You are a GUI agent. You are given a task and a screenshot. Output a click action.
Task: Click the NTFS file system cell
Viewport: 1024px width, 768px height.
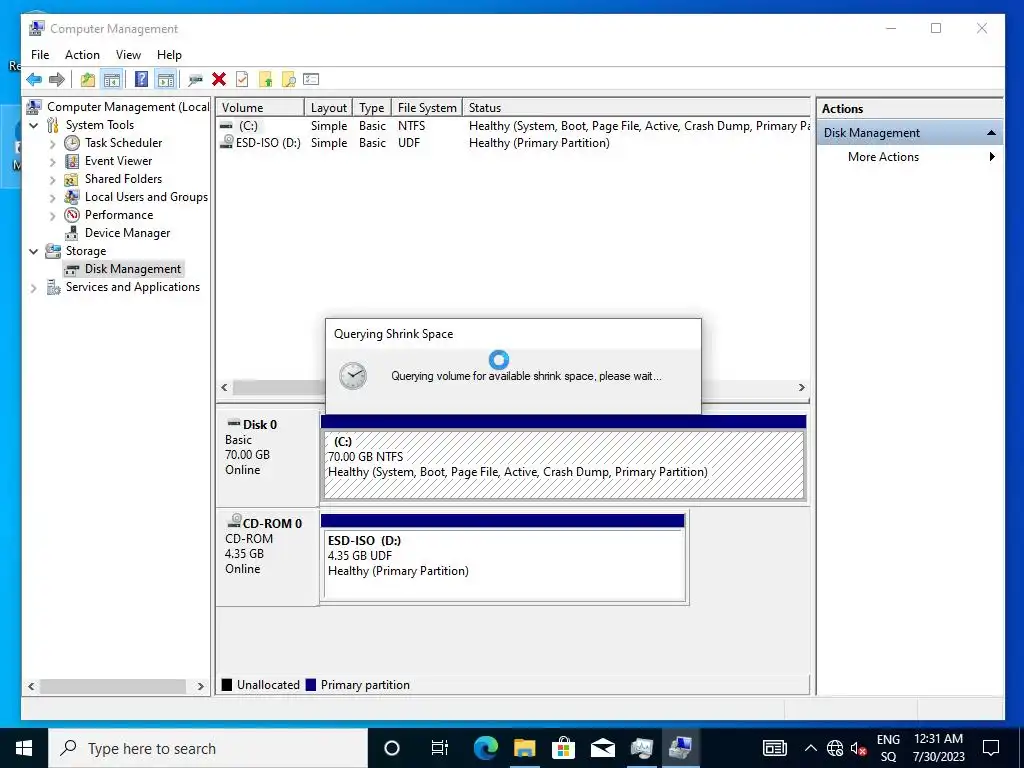click(411, 125)
